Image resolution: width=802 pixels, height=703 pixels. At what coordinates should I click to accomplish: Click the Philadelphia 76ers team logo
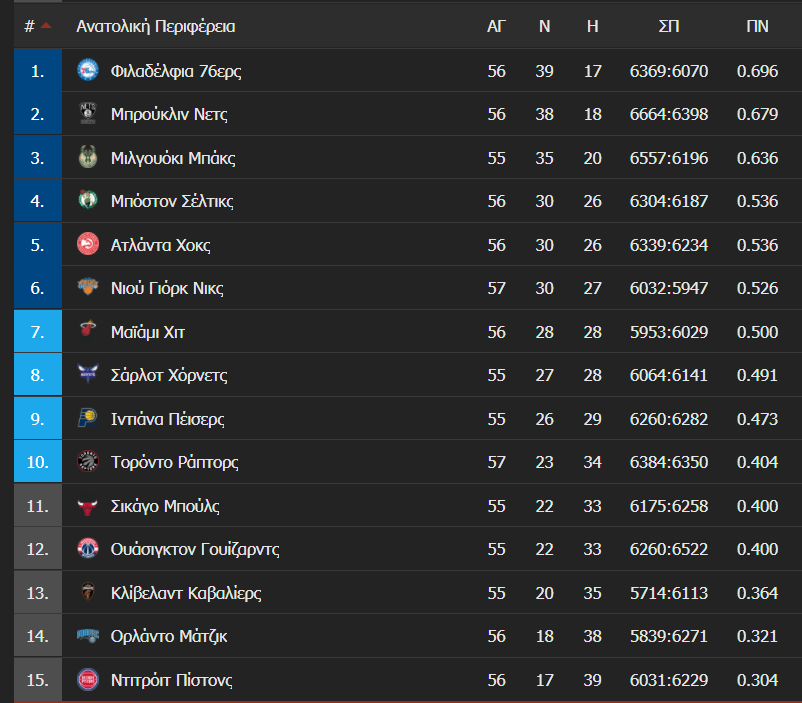coord(87,70)
